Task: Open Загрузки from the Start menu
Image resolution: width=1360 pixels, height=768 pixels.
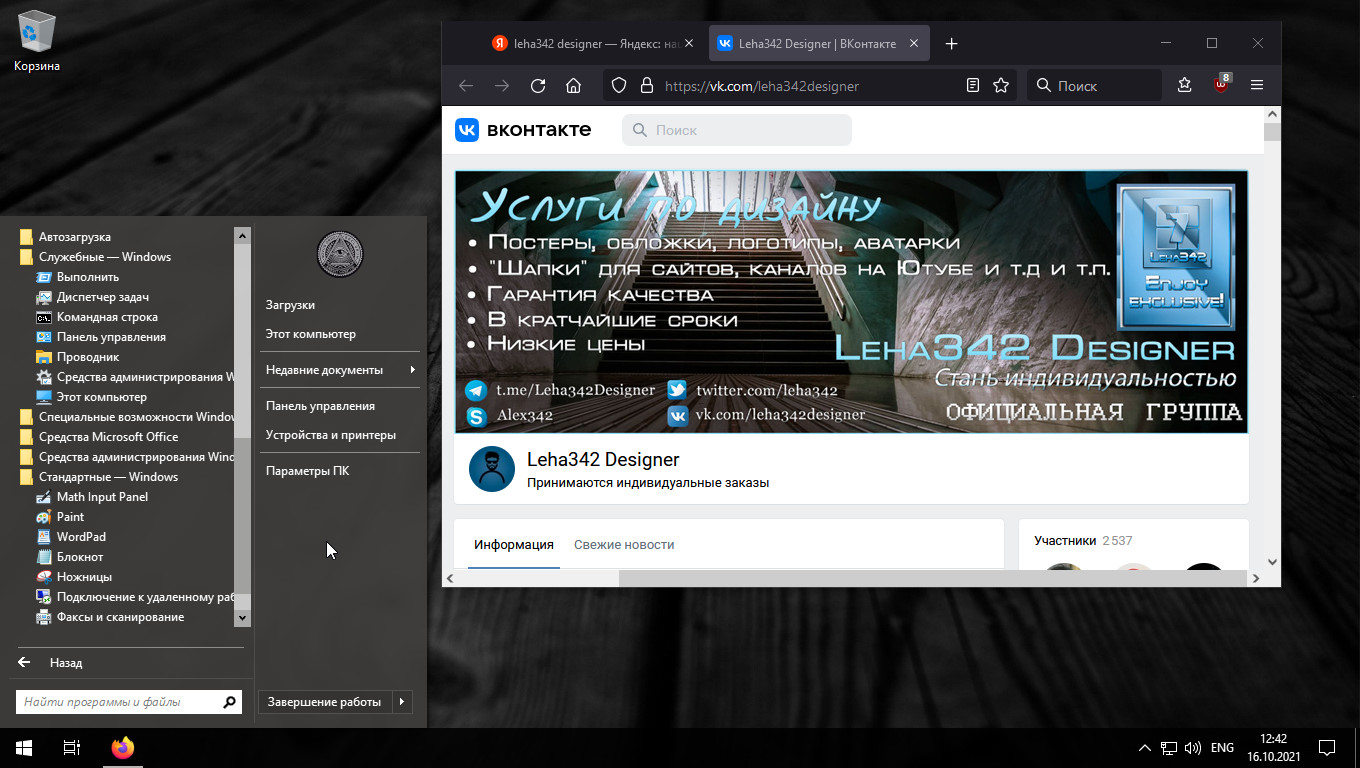Action: (x=291, y=305)
